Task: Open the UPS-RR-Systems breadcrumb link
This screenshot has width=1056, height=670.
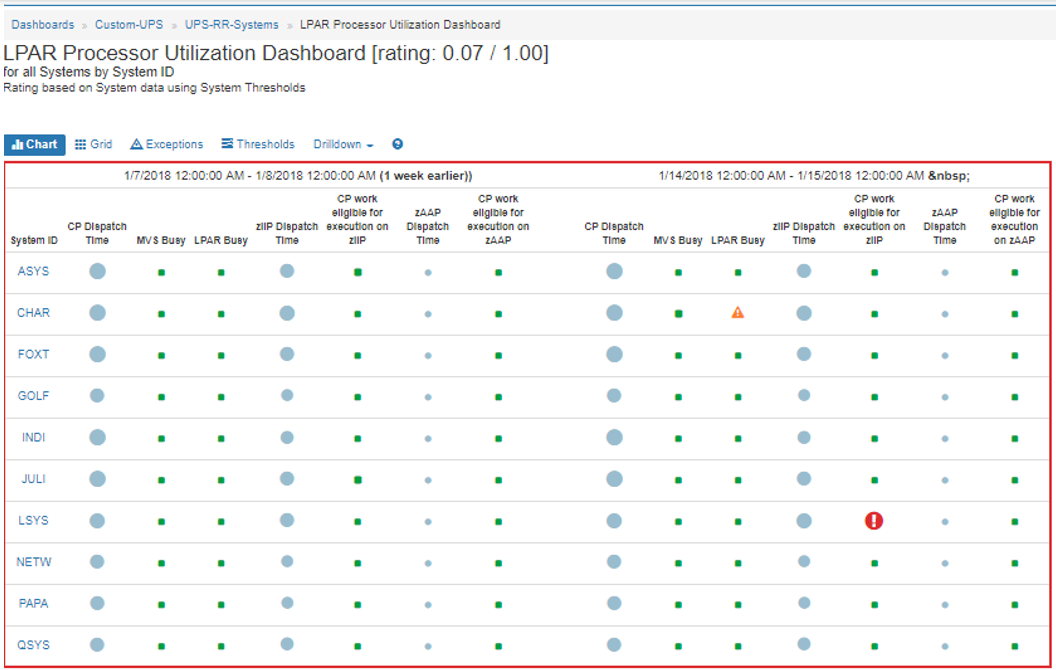Action: click(232, 24)
